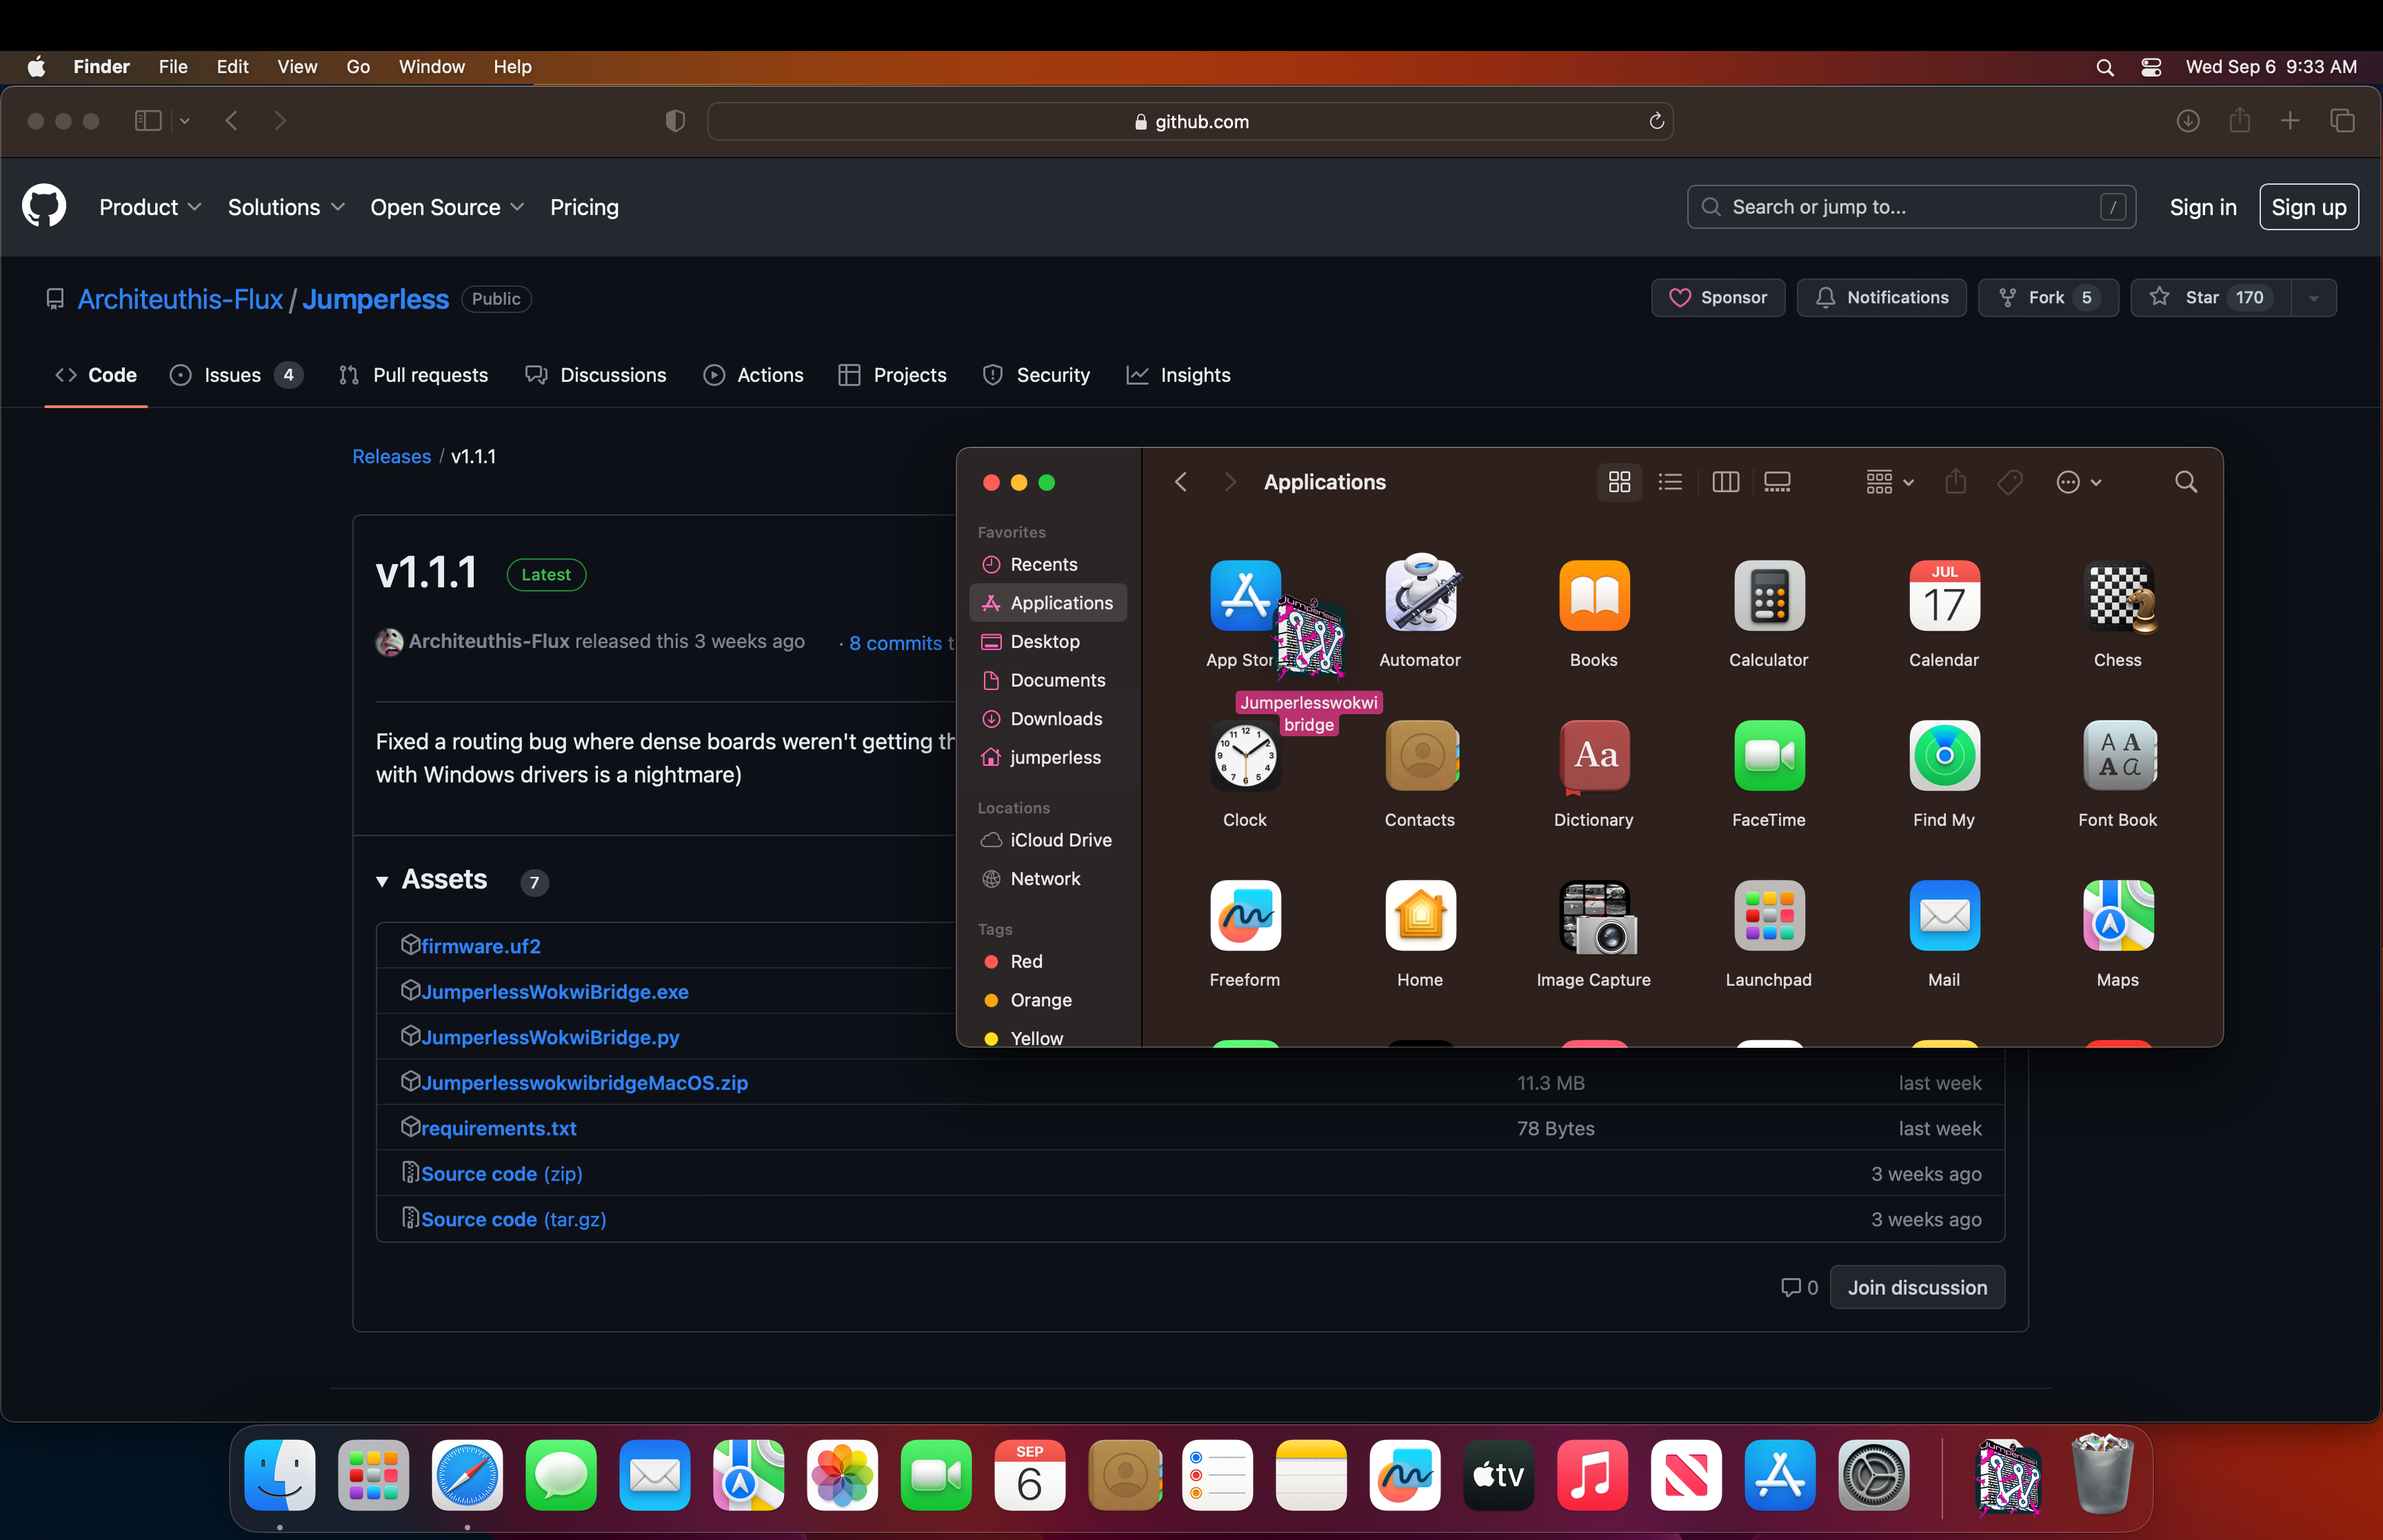2383x1540 pixels.
Task: Click the Finder back arrow
Action: (x=1181, y=482)
